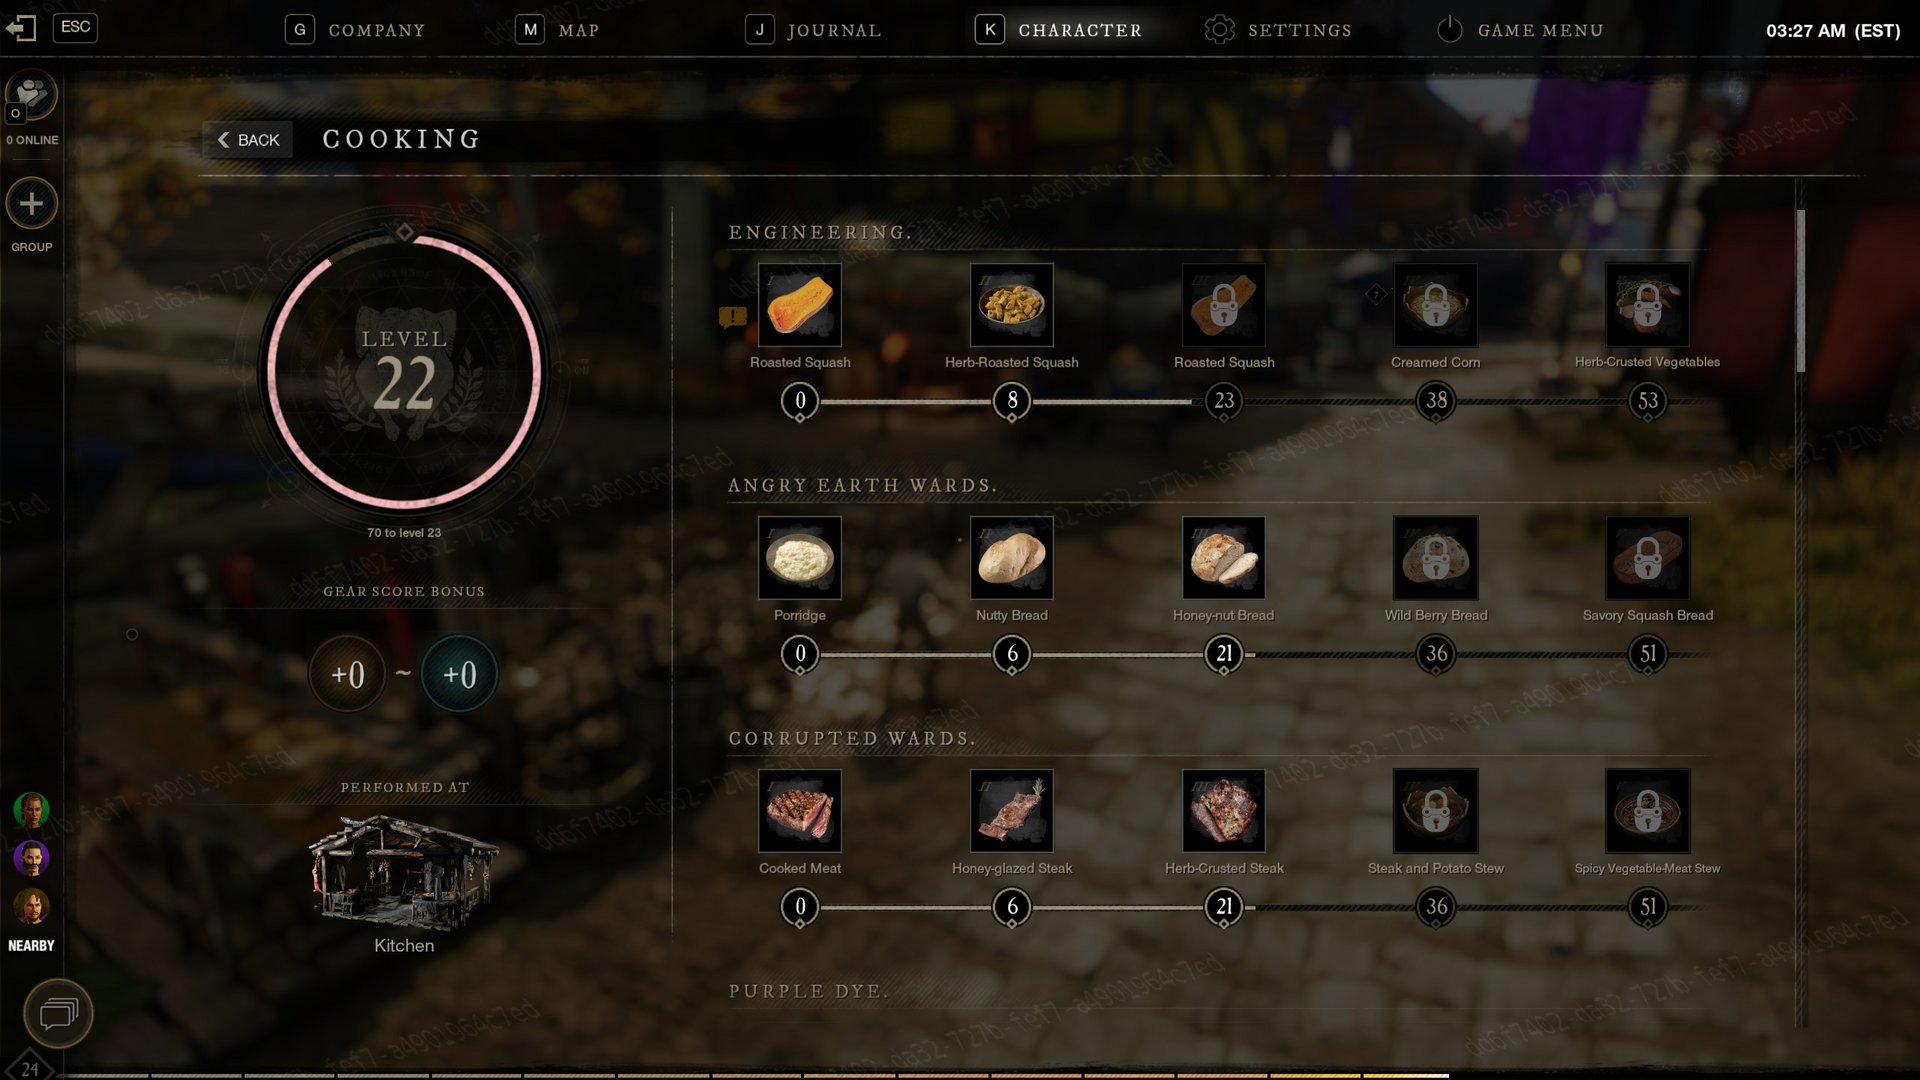Go back using the Back button
Screen dimensions: 1920x1080
[248, 140]
